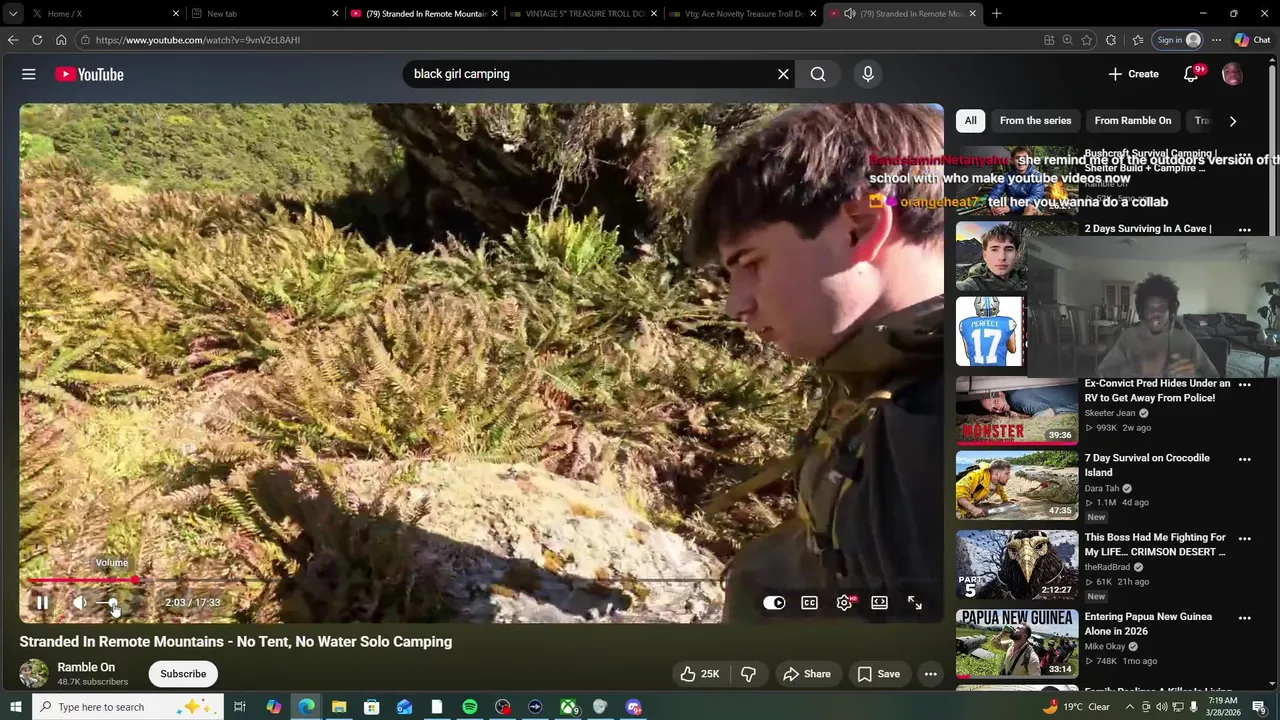Switch to the Vtg Ace Novelty Treasure Troll tab
This screenshot has width=1280, height=720.
pos(742,14)
